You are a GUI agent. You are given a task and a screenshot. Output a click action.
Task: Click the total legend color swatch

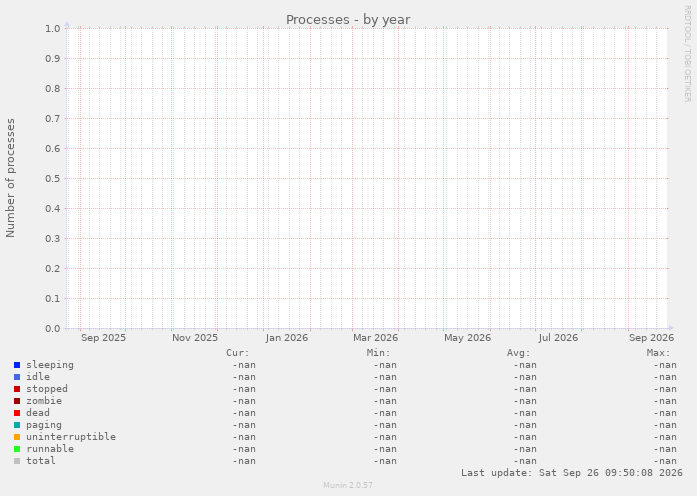coord(17,461)
